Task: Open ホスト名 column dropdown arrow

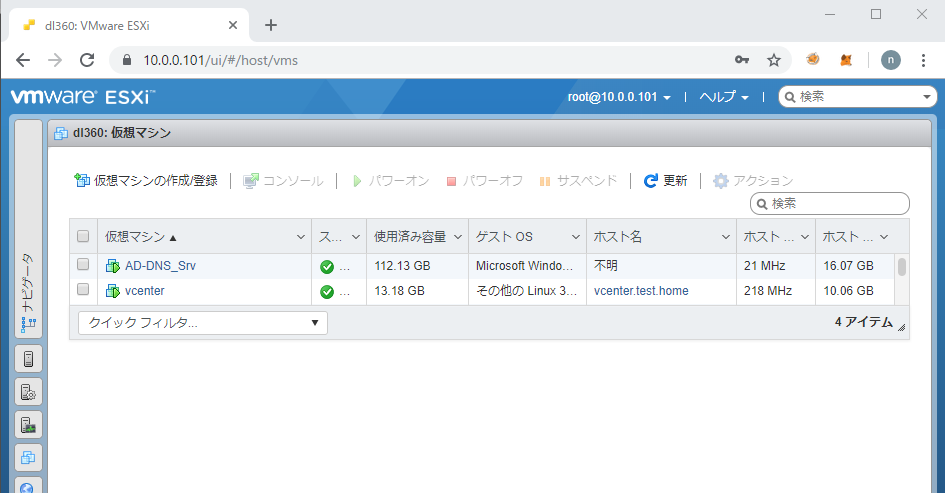Action: coord(726,237)
